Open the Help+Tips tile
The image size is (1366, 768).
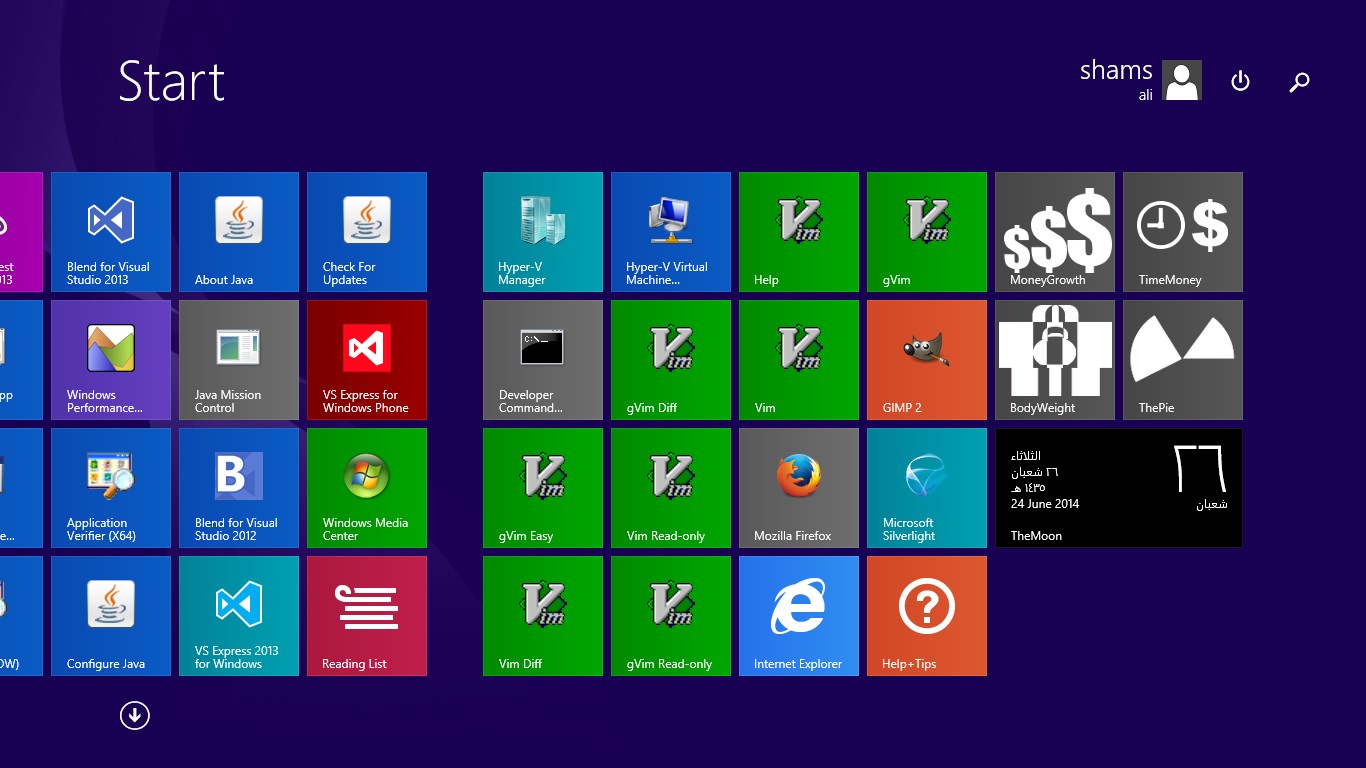coord(927,616)
